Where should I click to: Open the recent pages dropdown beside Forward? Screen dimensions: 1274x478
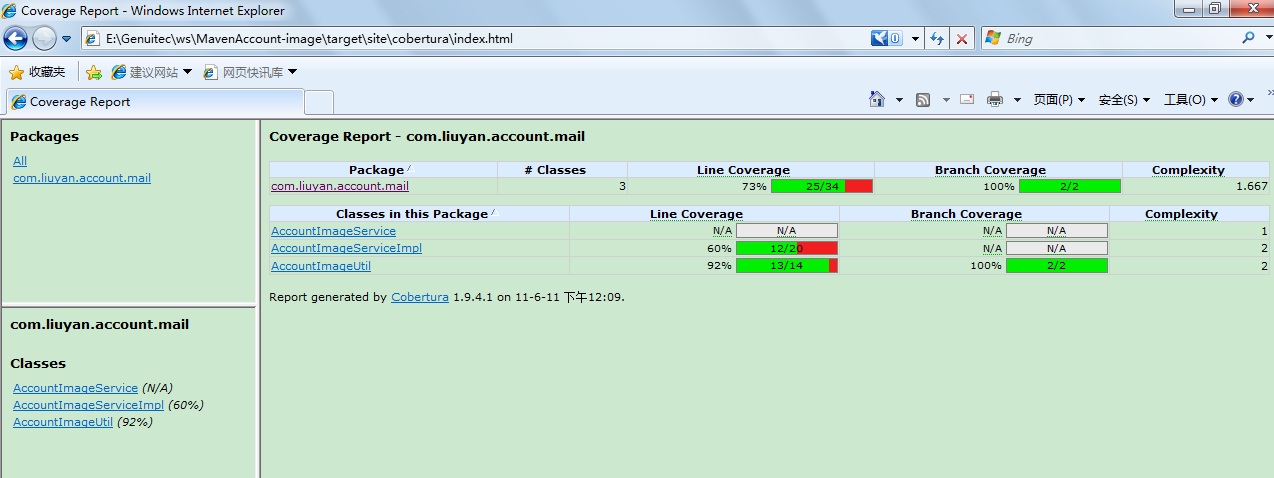(x=67, y=39)
